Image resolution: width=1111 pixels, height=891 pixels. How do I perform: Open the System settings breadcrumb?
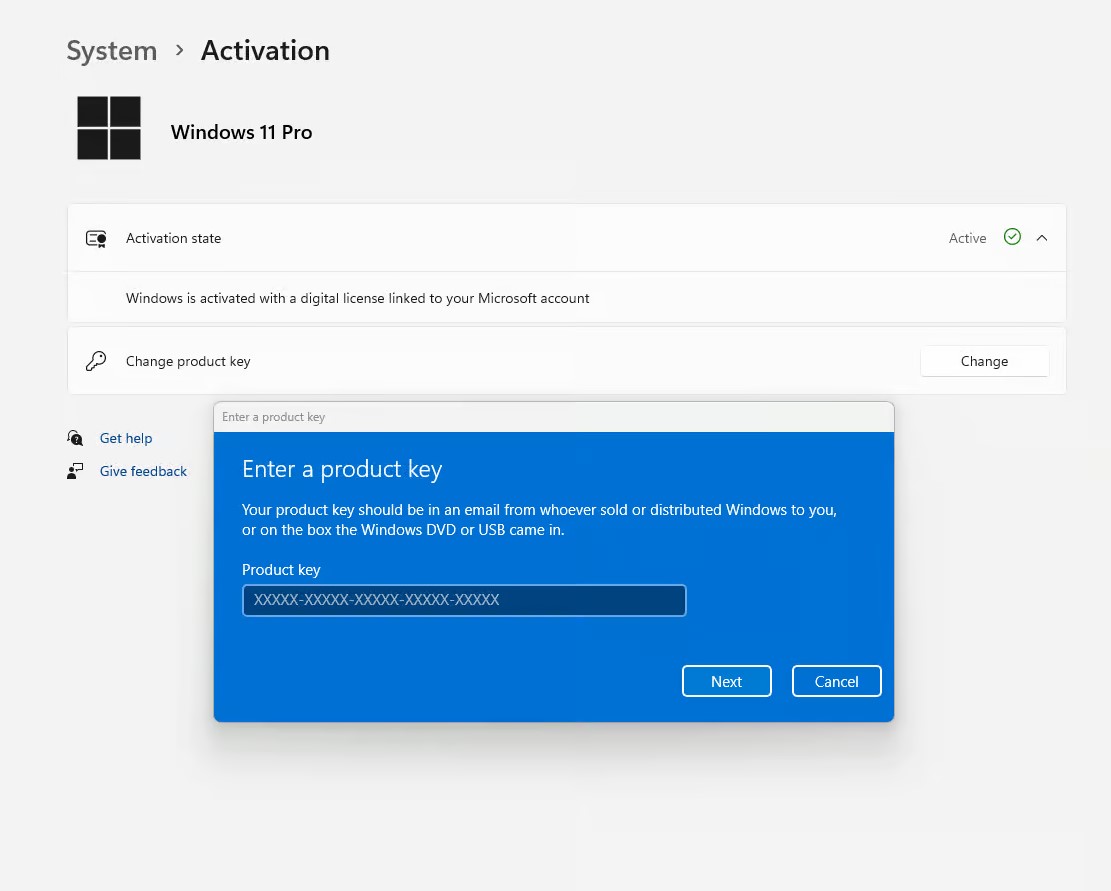pos(111,50)
